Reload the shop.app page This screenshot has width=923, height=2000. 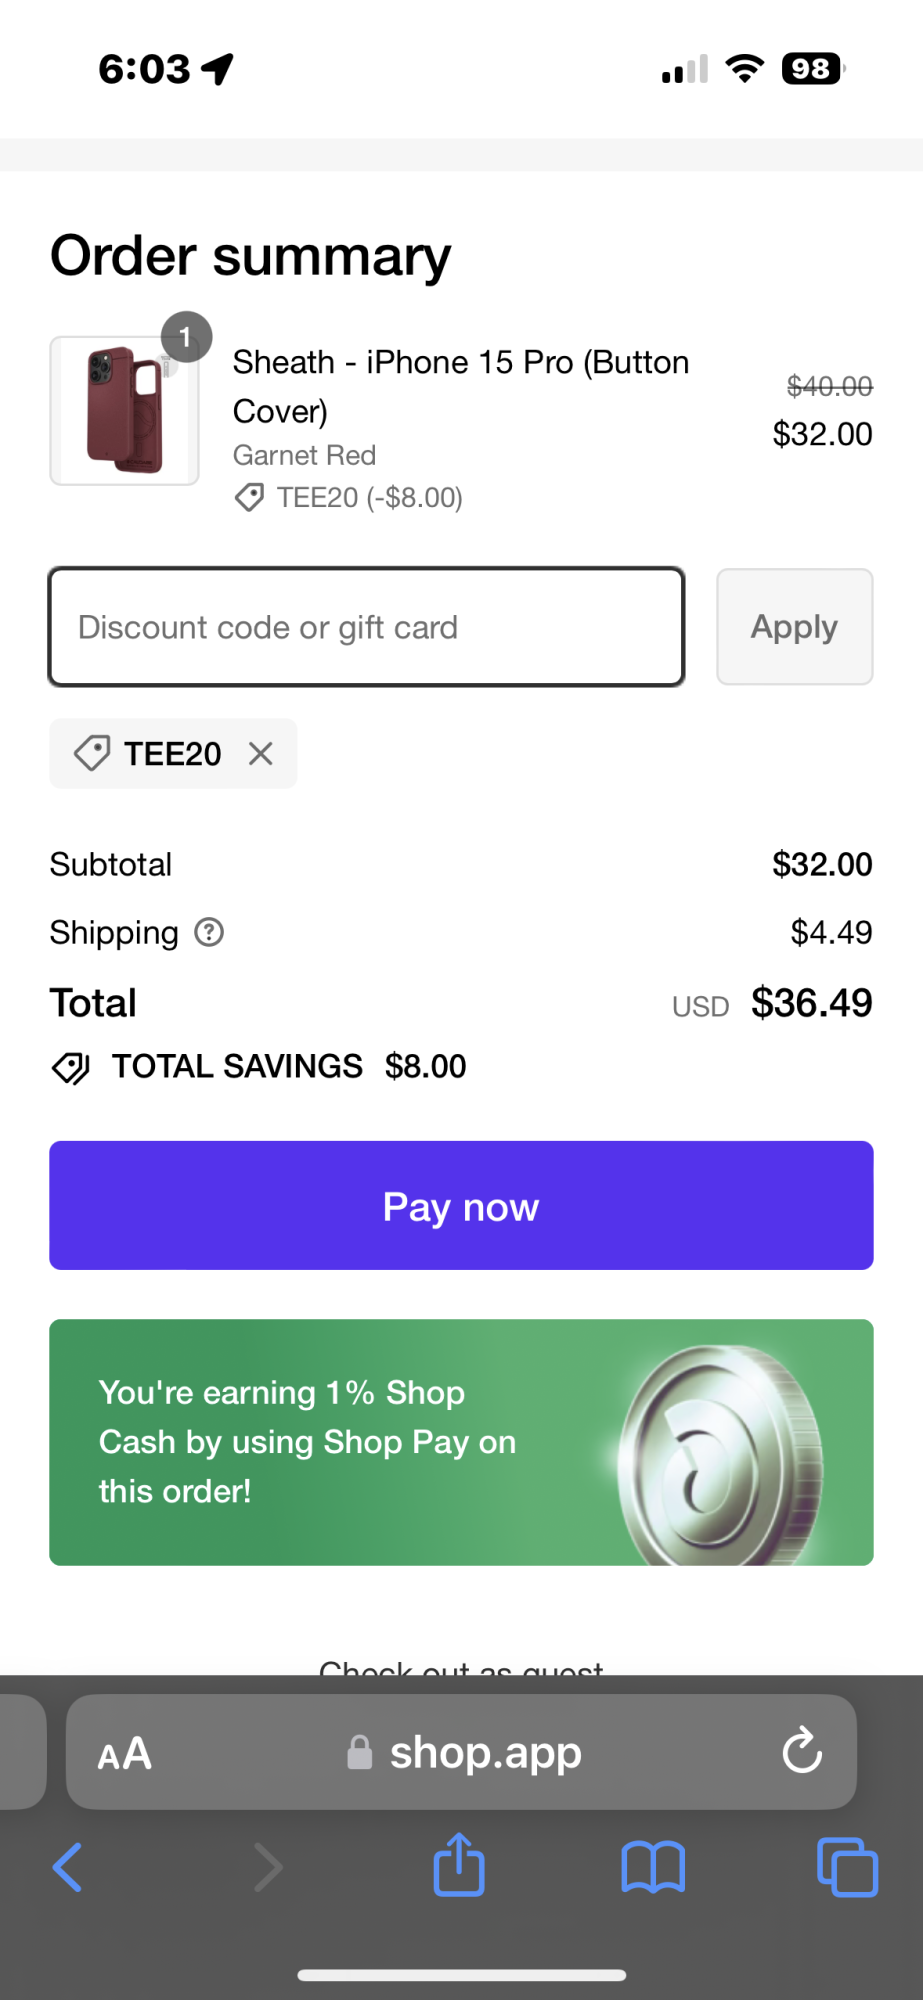pyautogui.click(x=802, y=1751)
